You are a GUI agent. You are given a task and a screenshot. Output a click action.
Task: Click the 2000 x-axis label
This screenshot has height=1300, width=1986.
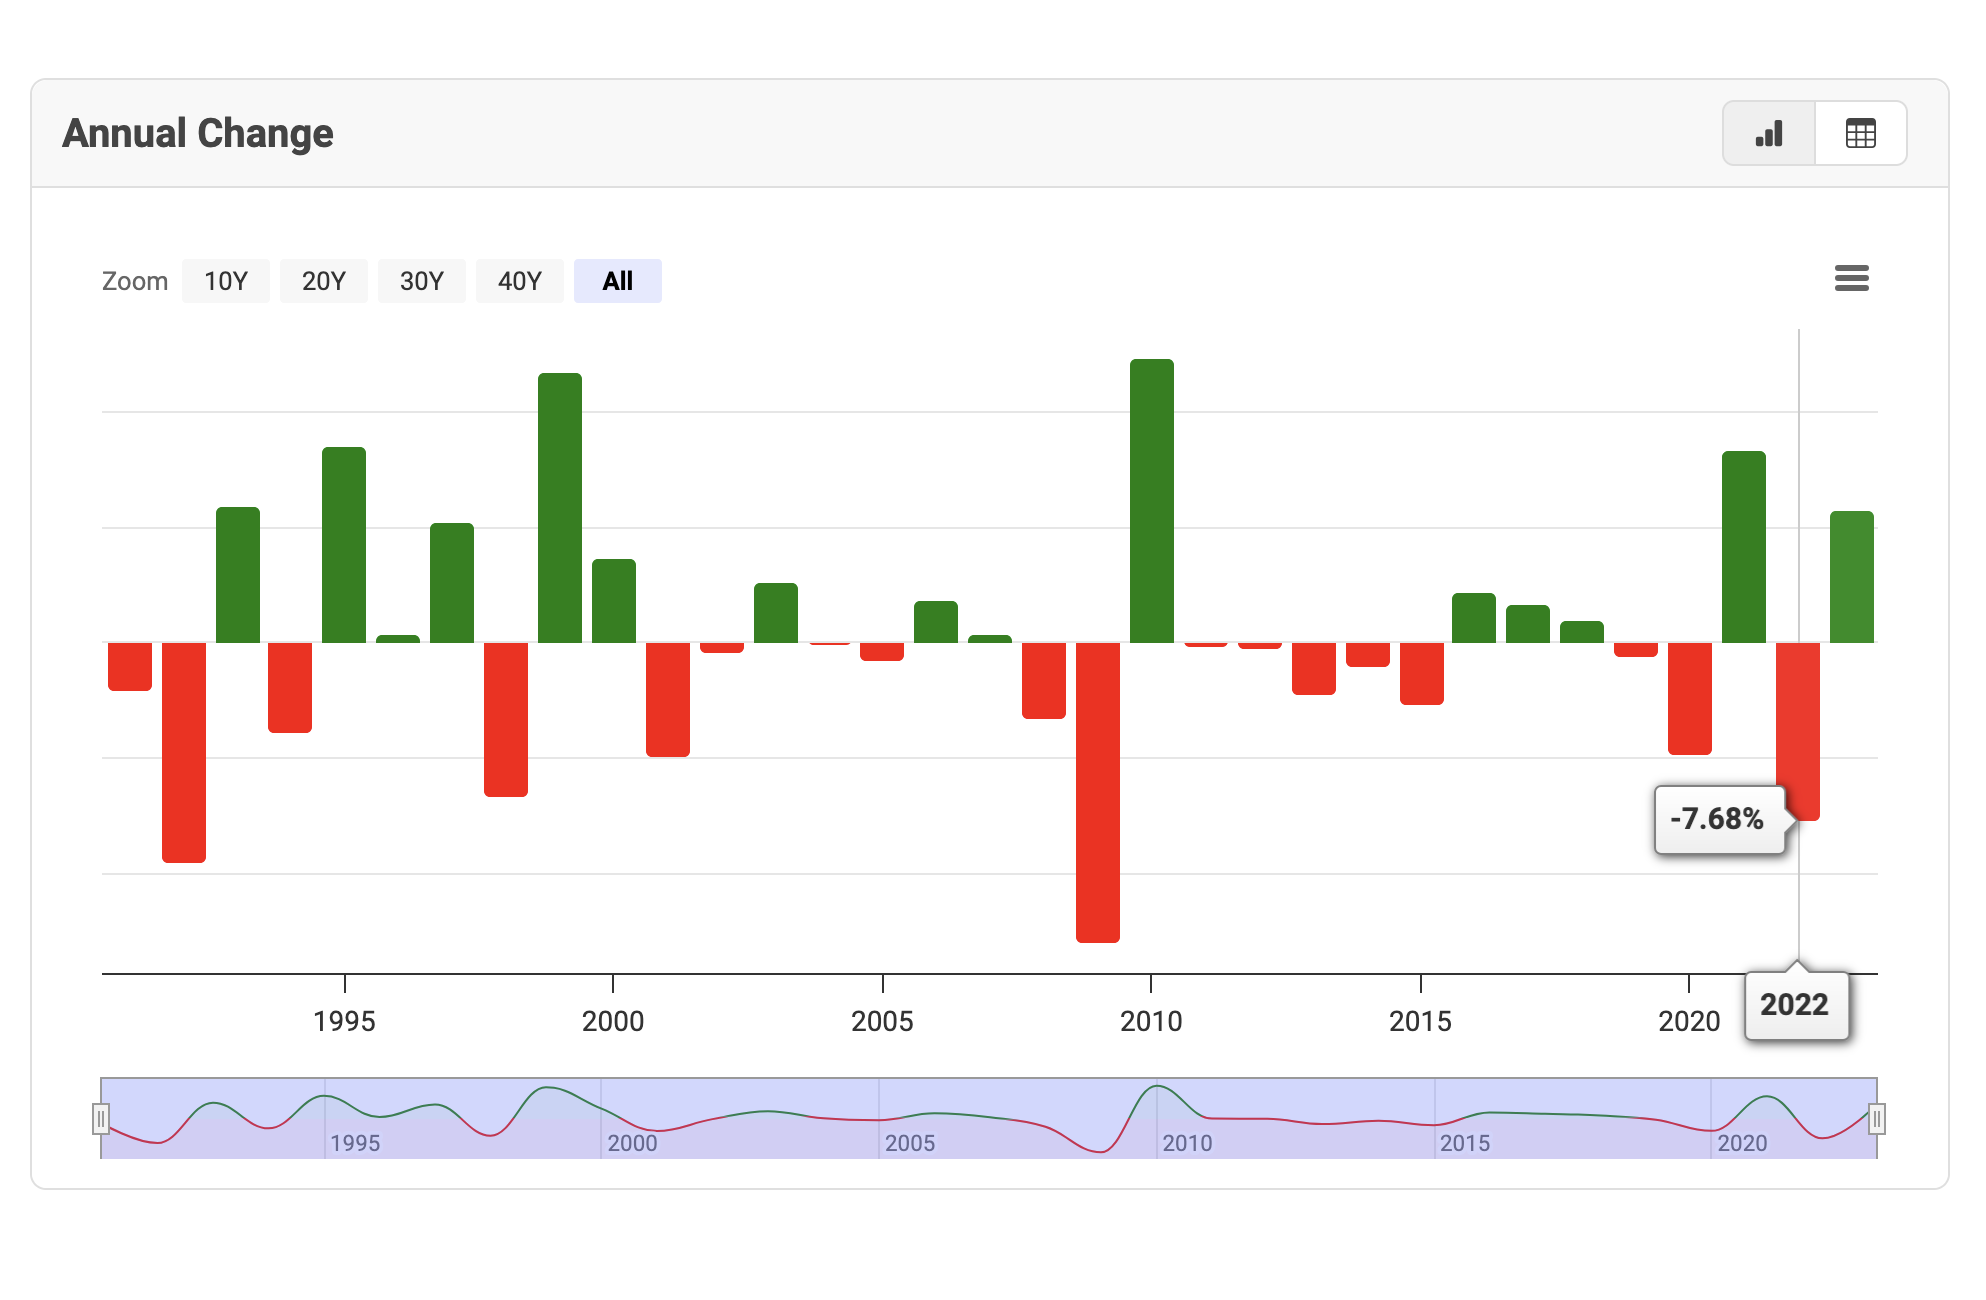(x=613, y=1021)
